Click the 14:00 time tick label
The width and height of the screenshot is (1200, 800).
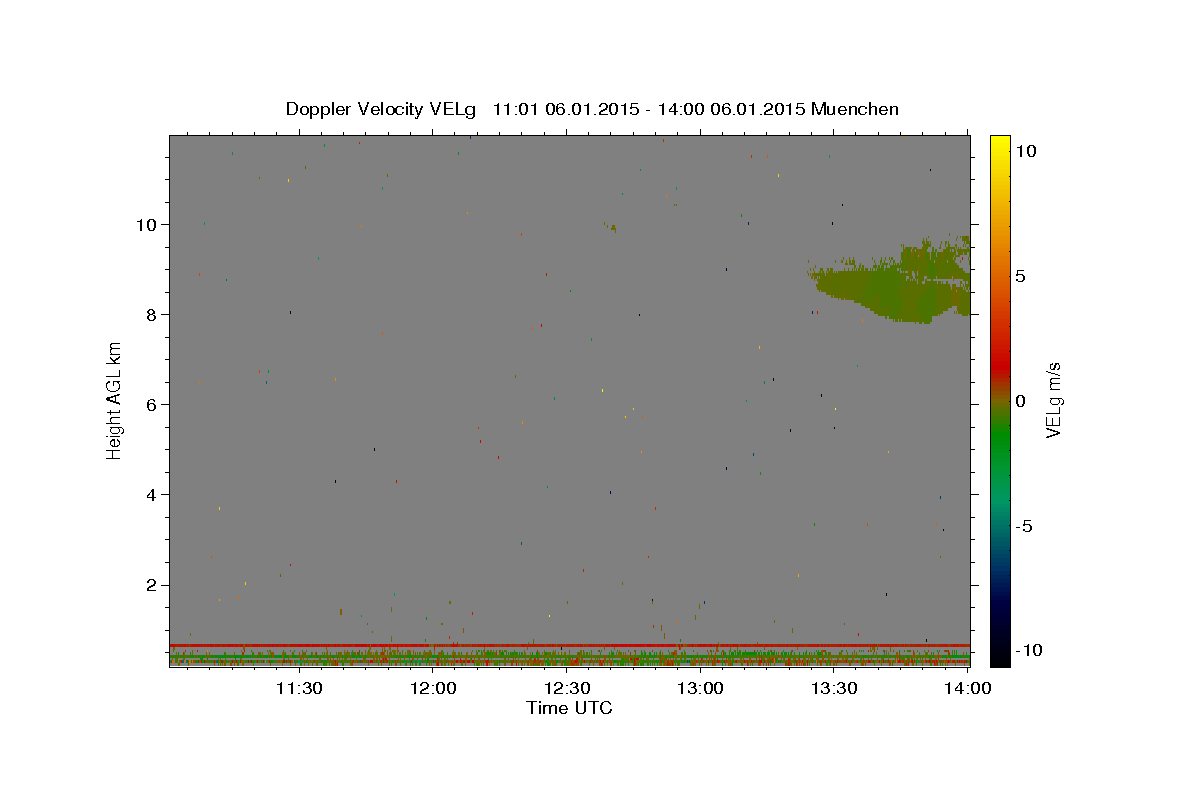point(968,688)
